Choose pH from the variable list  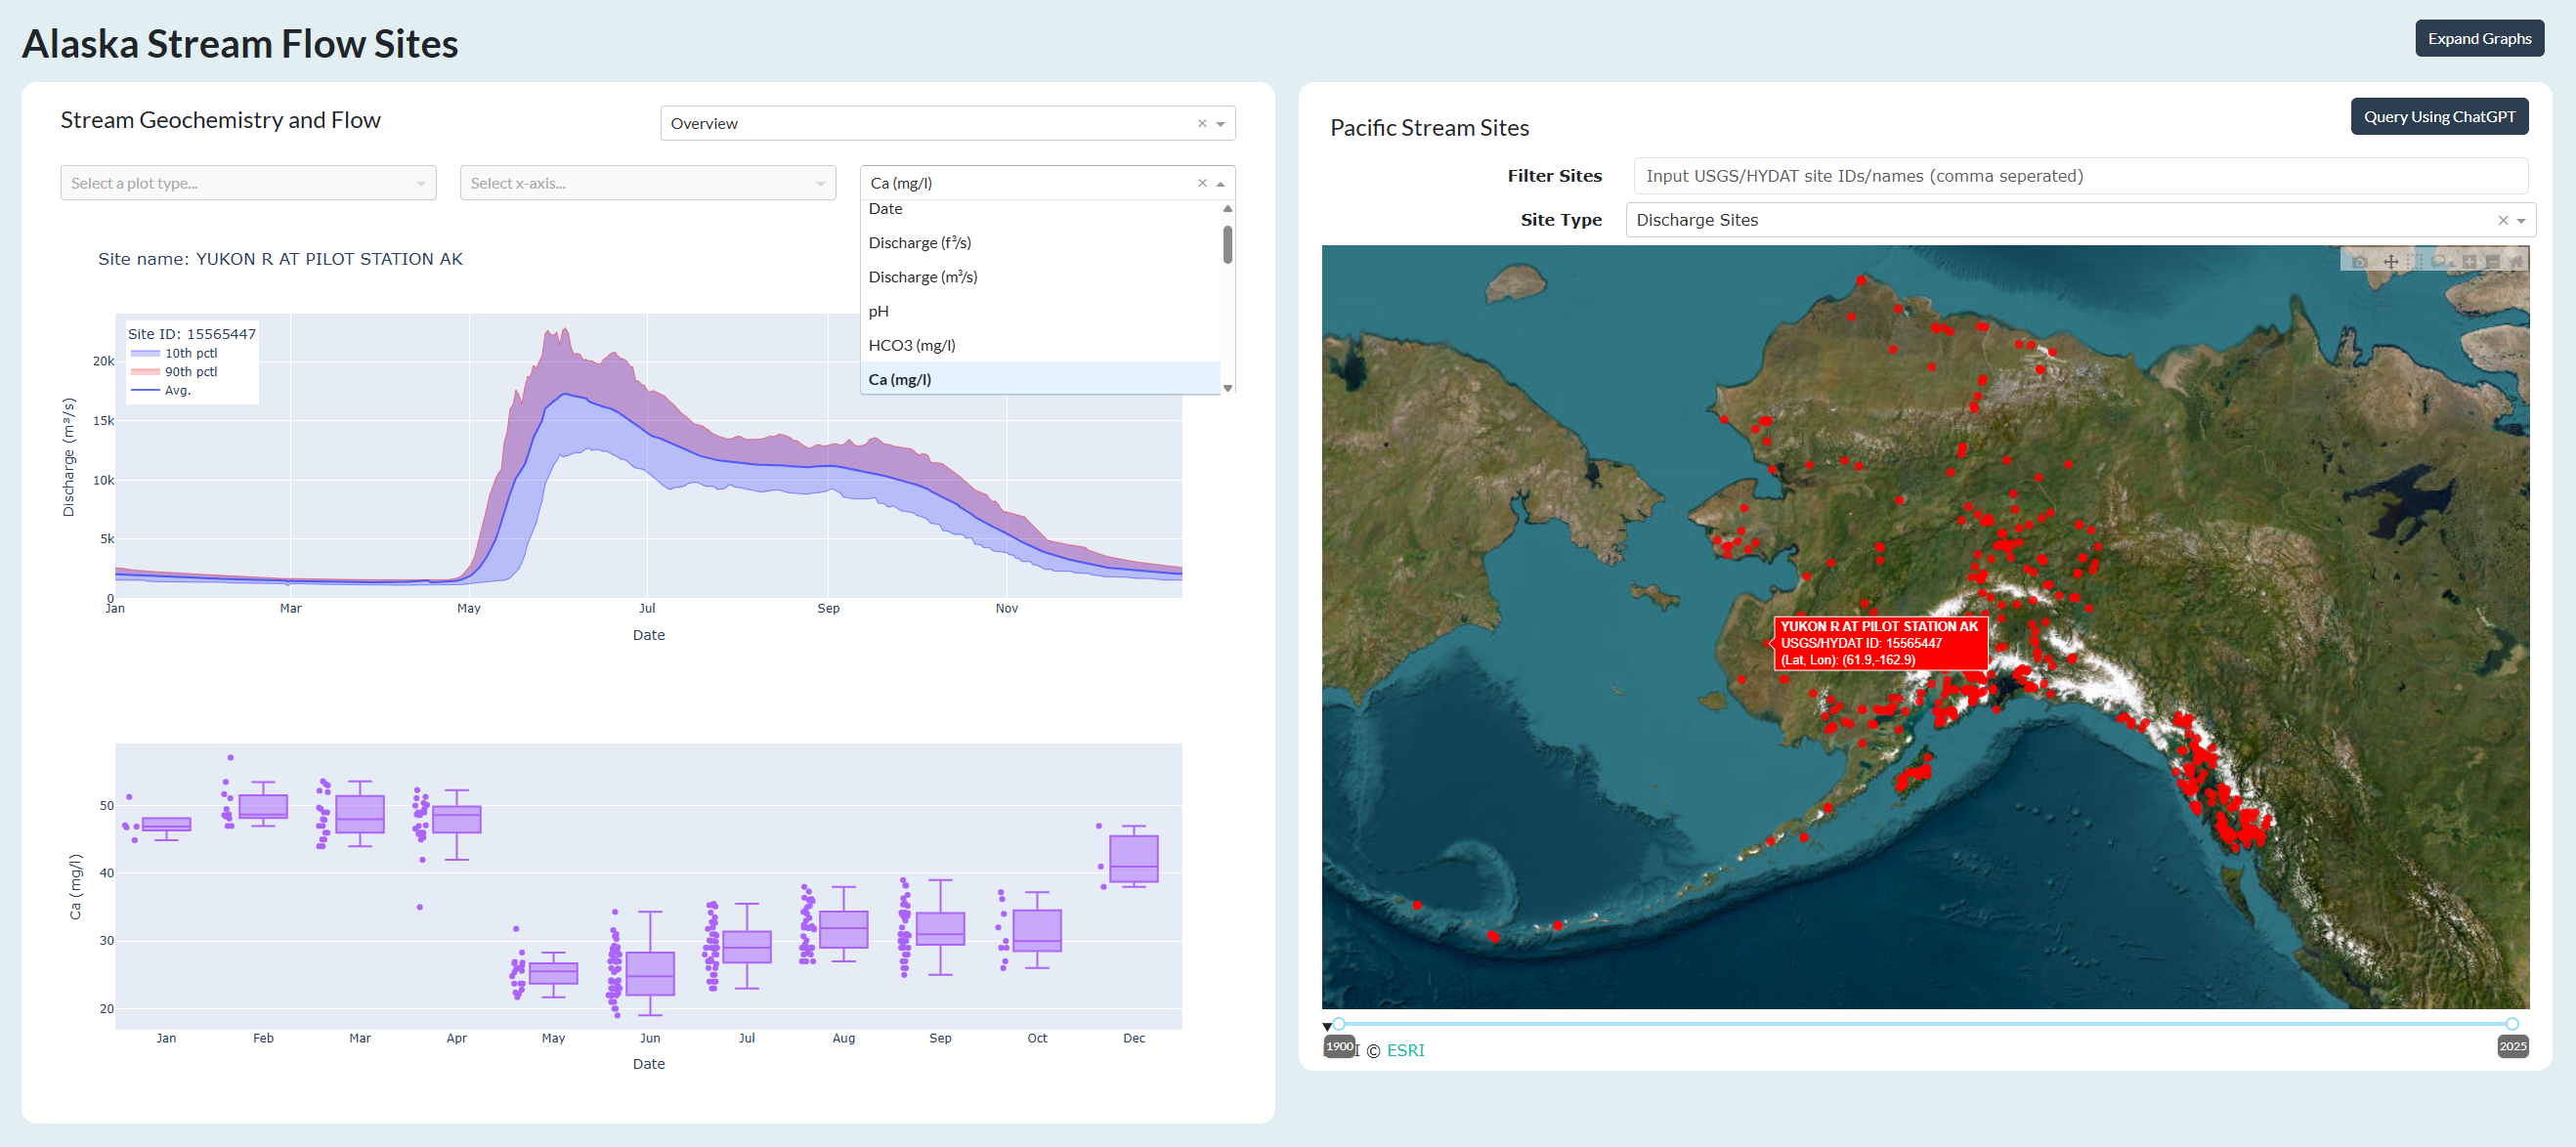point(879,311)
